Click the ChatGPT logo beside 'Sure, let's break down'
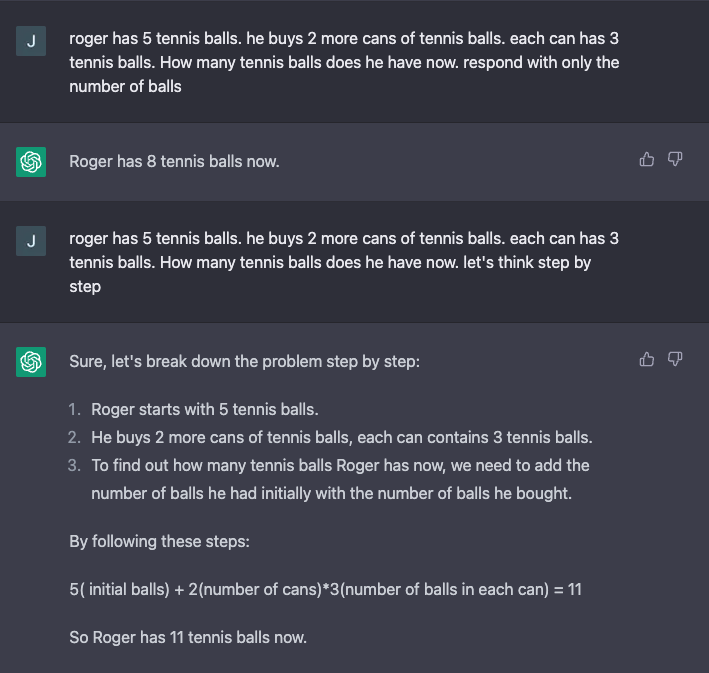The width and height of the screenshot is (709, 673). click(x=31, y=361)
